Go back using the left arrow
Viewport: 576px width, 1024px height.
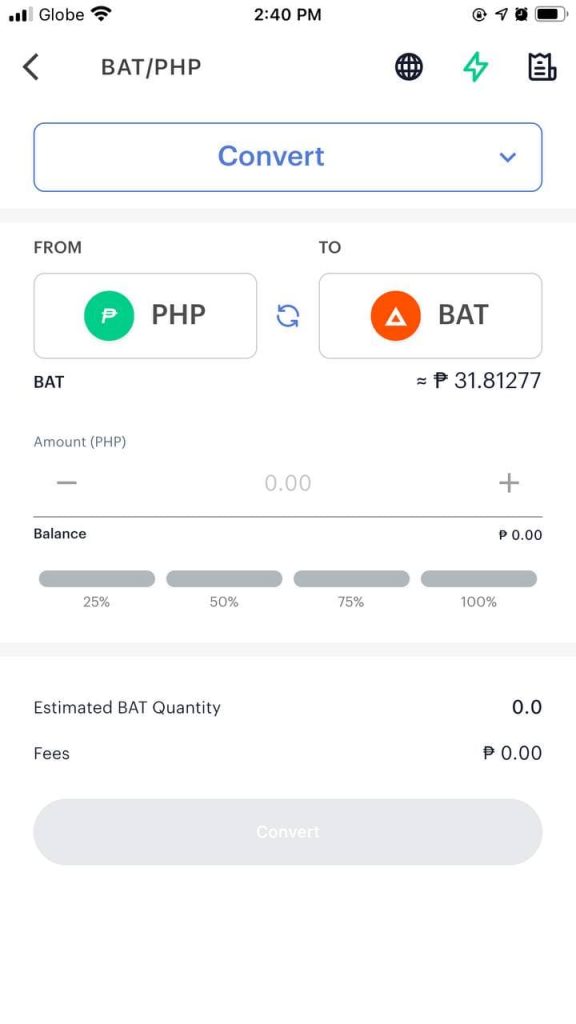pos(31,67)
